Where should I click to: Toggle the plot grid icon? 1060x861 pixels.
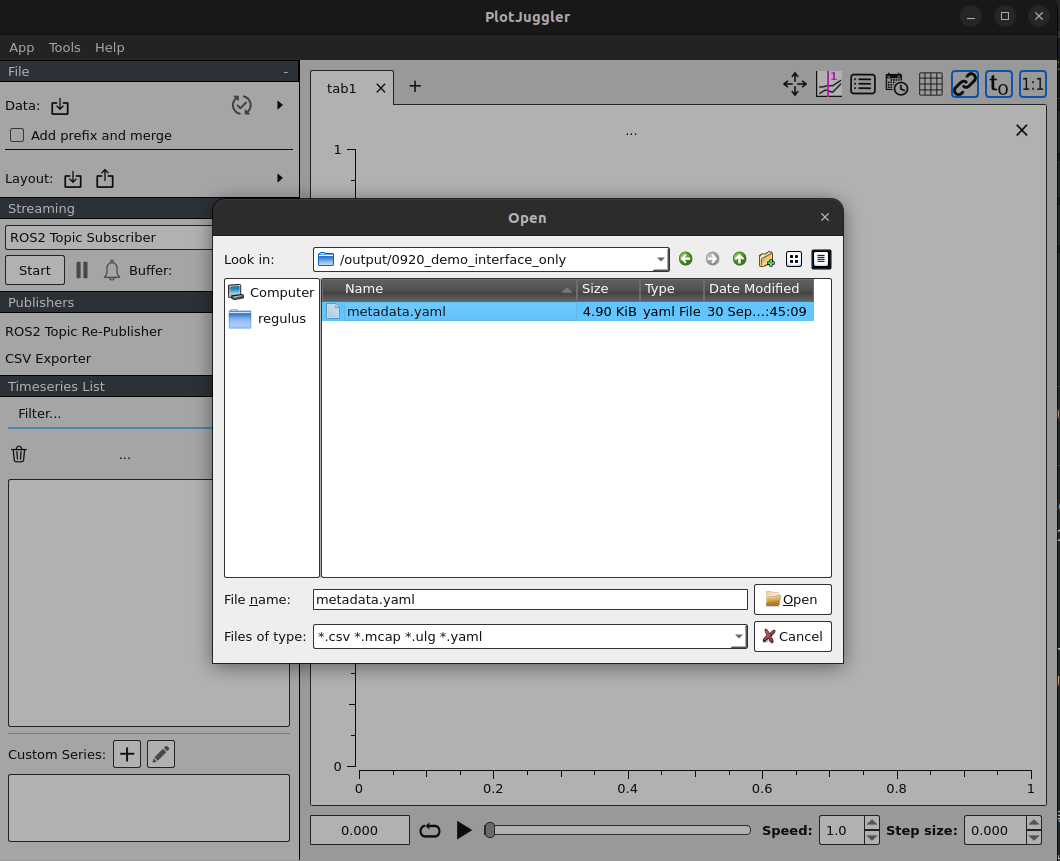pyautogui.click(x=931, y=84)
